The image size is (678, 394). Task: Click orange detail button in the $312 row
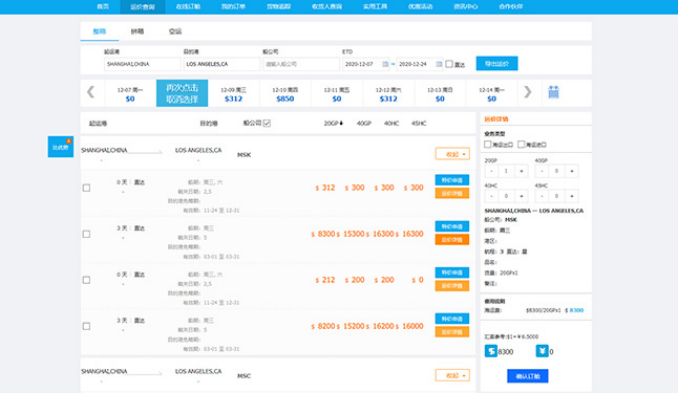pos(452,193)
